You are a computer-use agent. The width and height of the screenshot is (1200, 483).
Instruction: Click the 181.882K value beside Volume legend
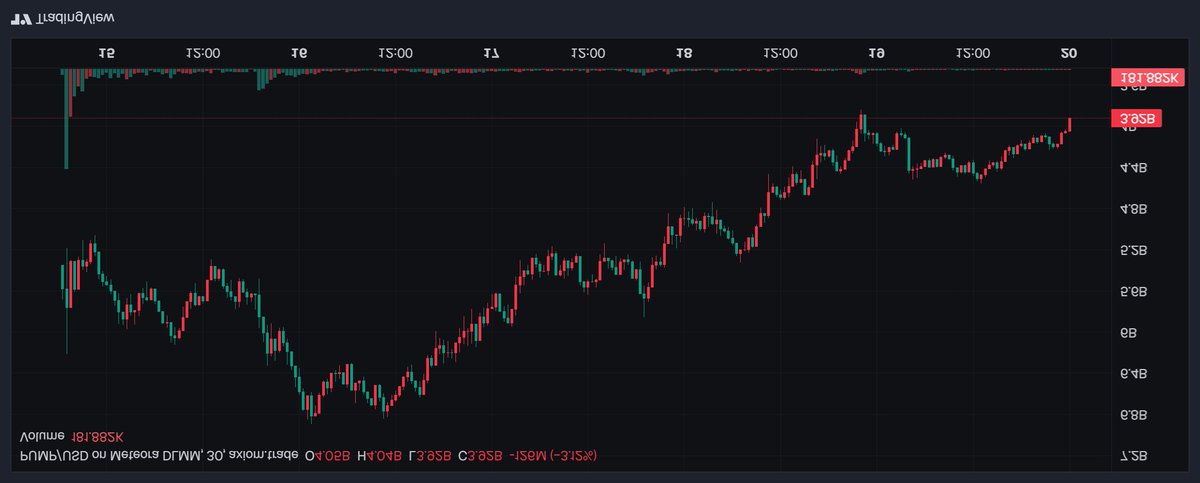point(97,438)
